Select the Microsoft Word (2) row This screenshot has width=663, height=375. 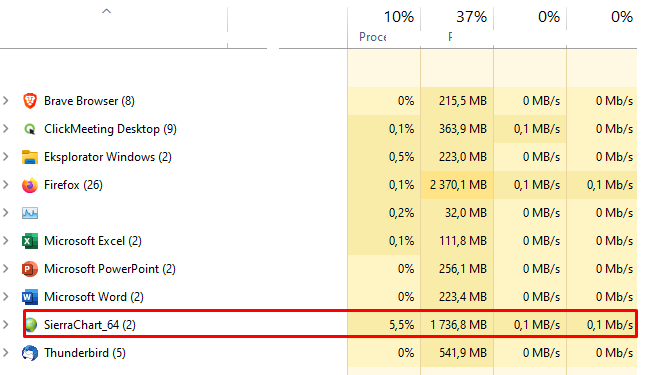click(x=318, y=297)
